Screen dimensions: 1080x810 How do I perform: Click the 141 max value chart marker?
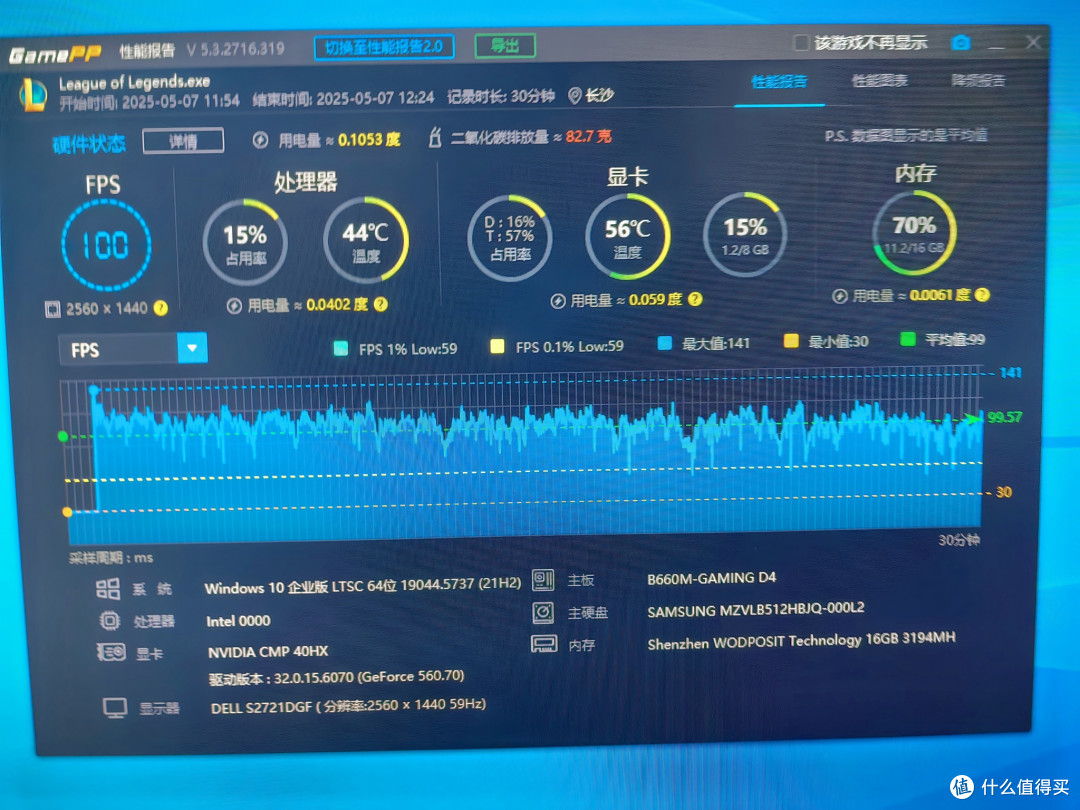pos(1010,373)
